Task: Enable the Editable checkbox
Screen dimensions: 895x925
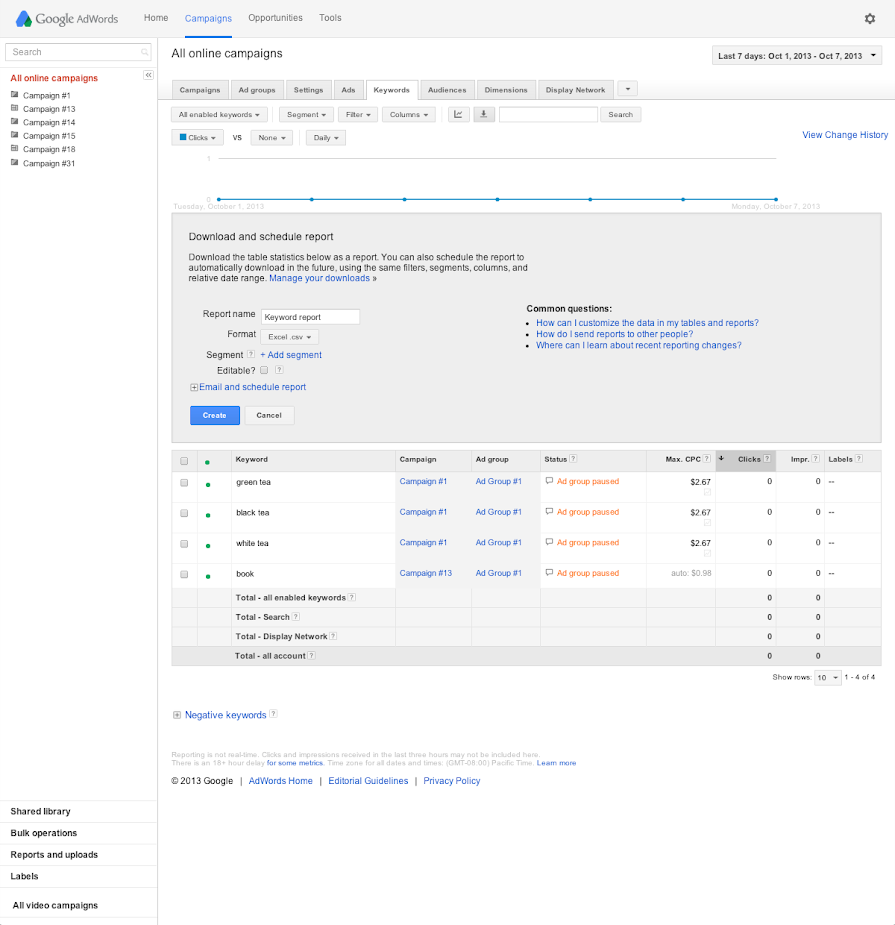Action: pos(265,370)
